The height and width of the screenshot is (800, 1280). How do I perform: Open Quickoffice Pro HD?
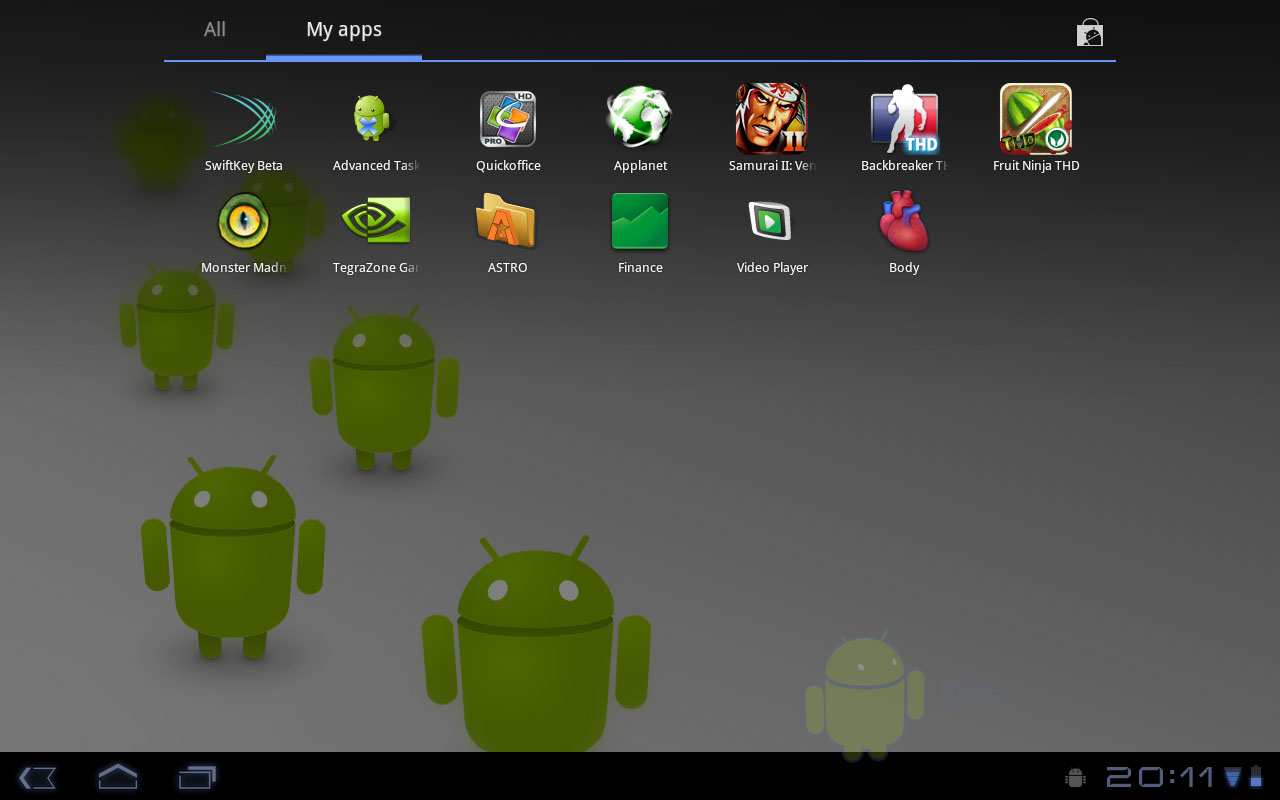(x=508, y=130)
